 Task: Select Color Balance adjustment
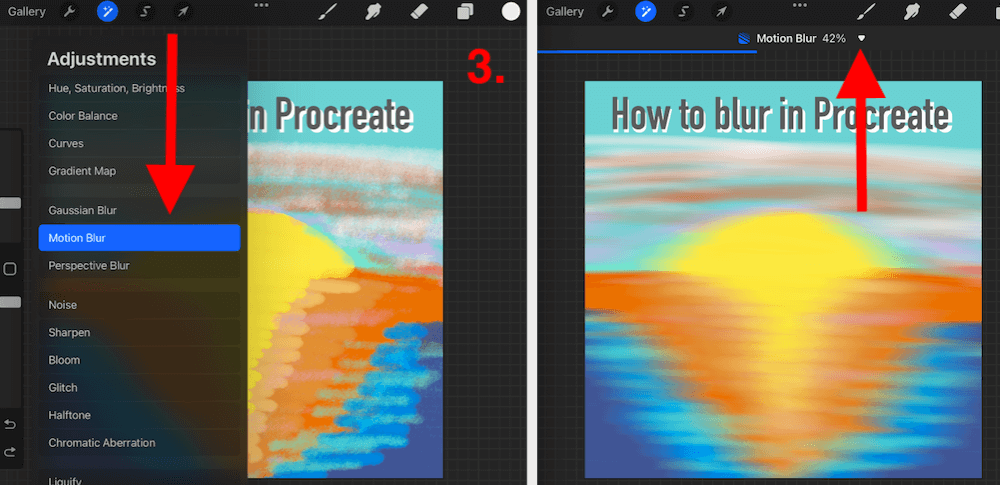pos(139,116)
